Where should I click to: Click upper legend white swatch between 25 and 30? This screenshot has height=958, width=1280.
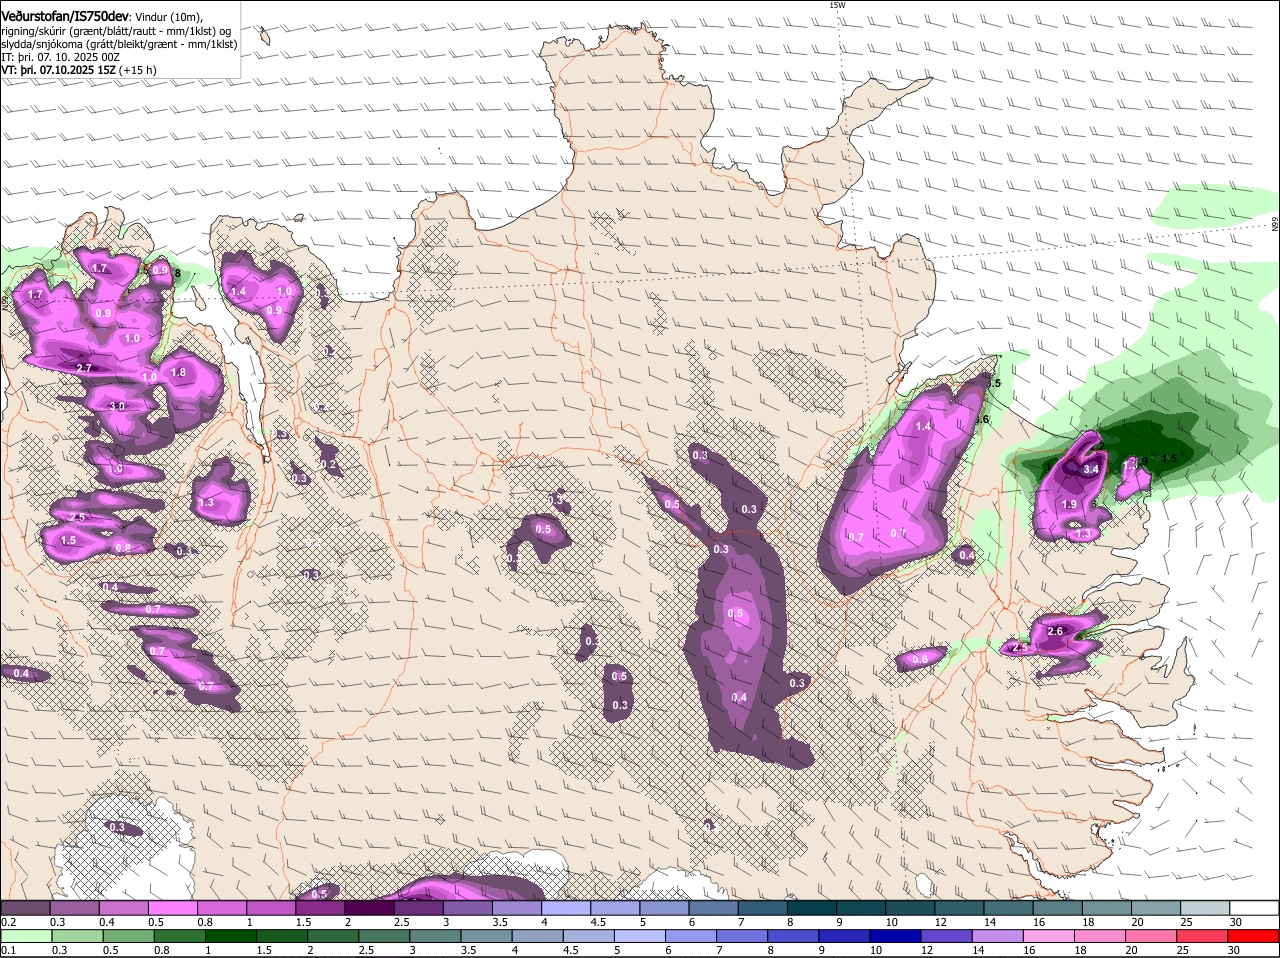point(1206,907)
